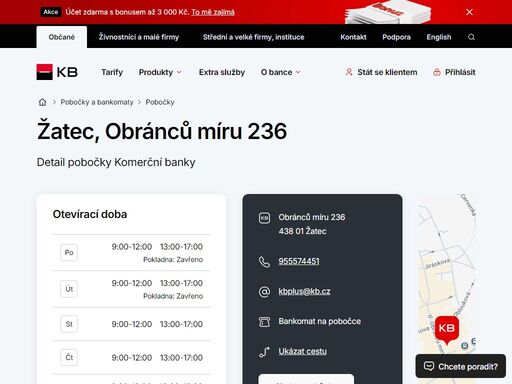
Task: Open the Pobočky breadcrumb
Action: [160, 102]
